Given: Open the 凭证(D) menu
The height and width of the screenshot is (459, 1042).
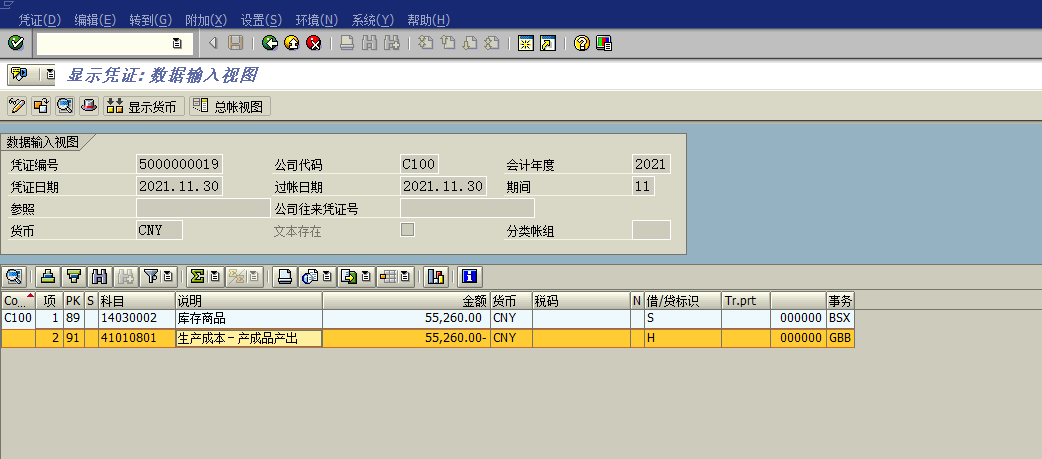Looking at the screenshot, I should click(x=39, y=20).
